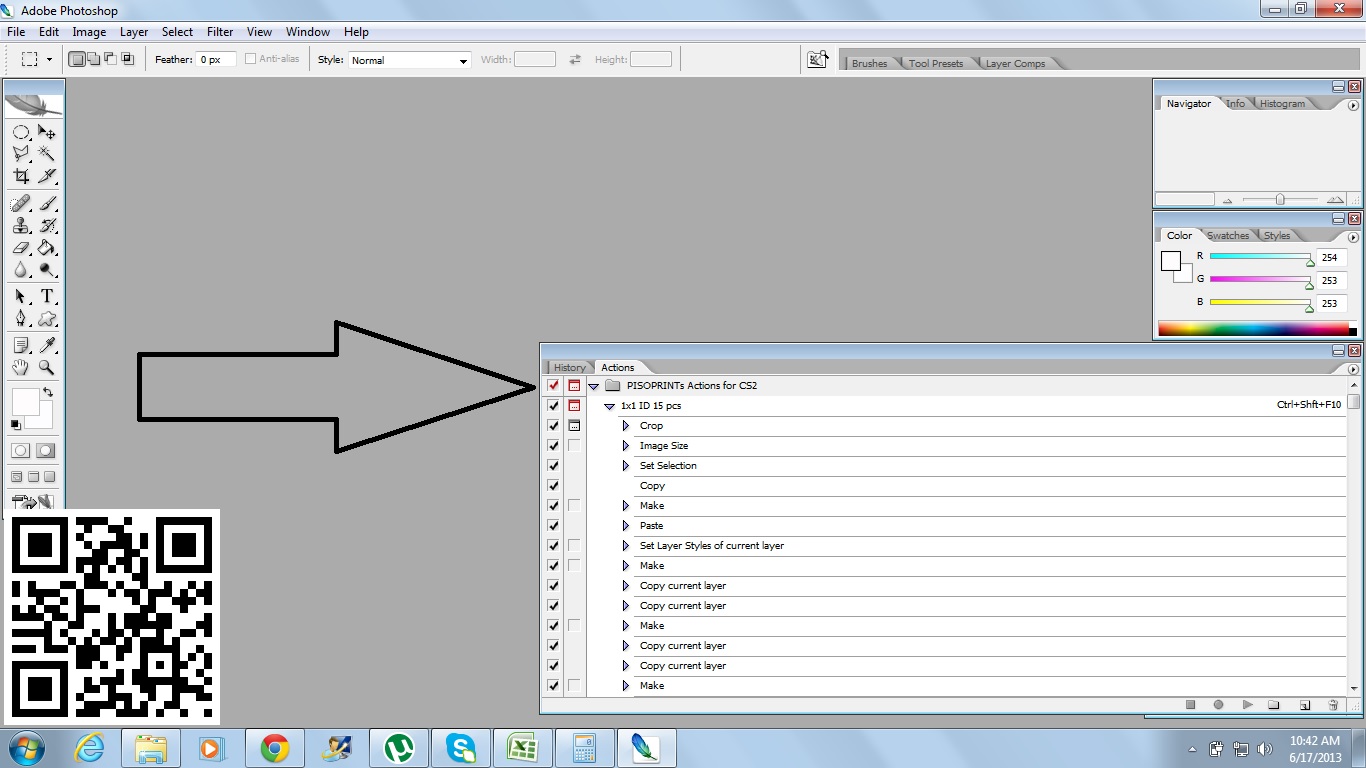Open the tool preset picker dropdown

click(49, 60)
